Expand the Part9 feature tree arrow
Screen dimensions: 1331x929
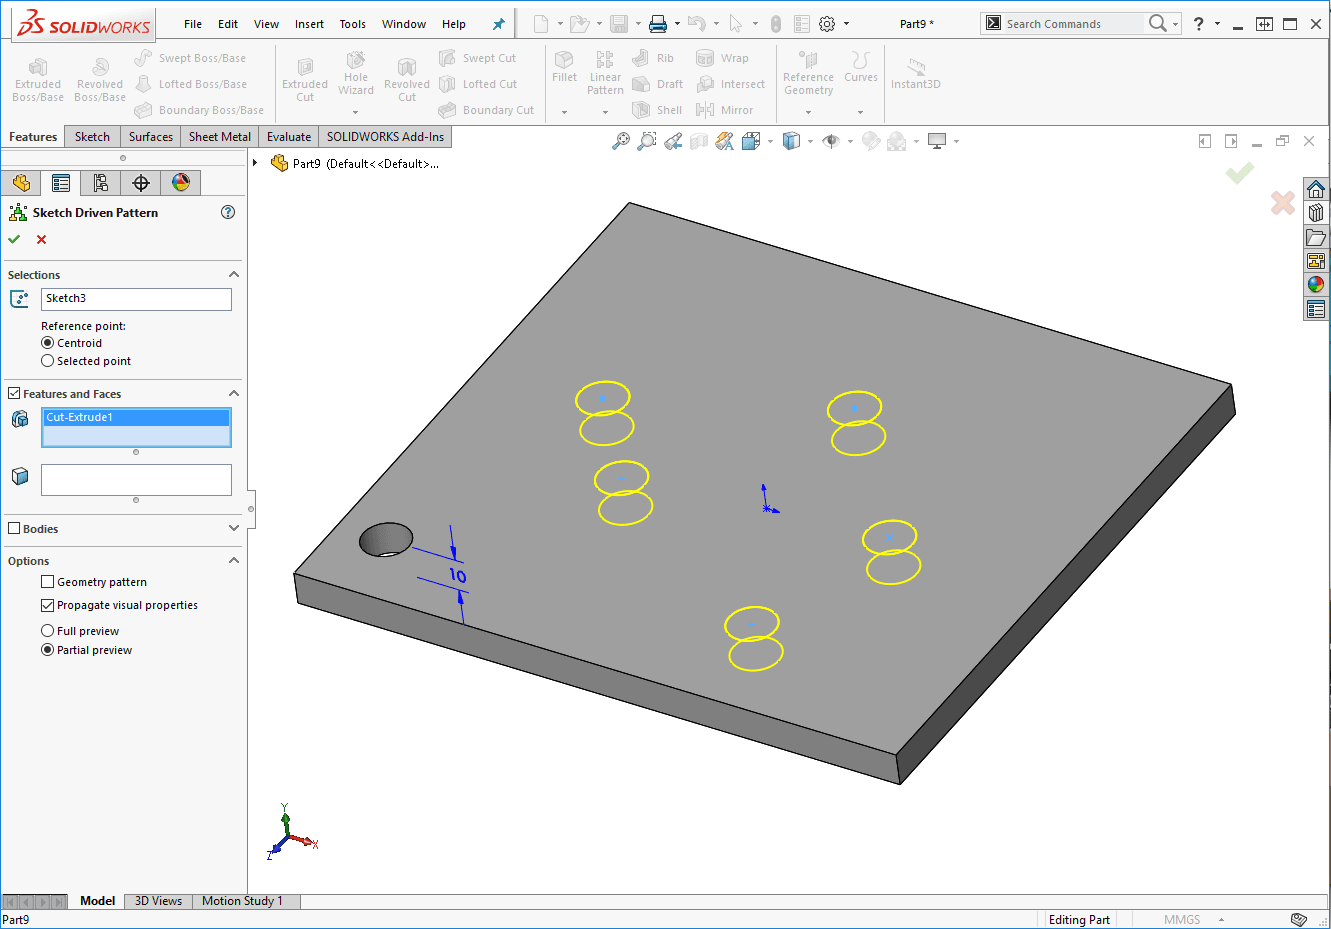[256, 163]
